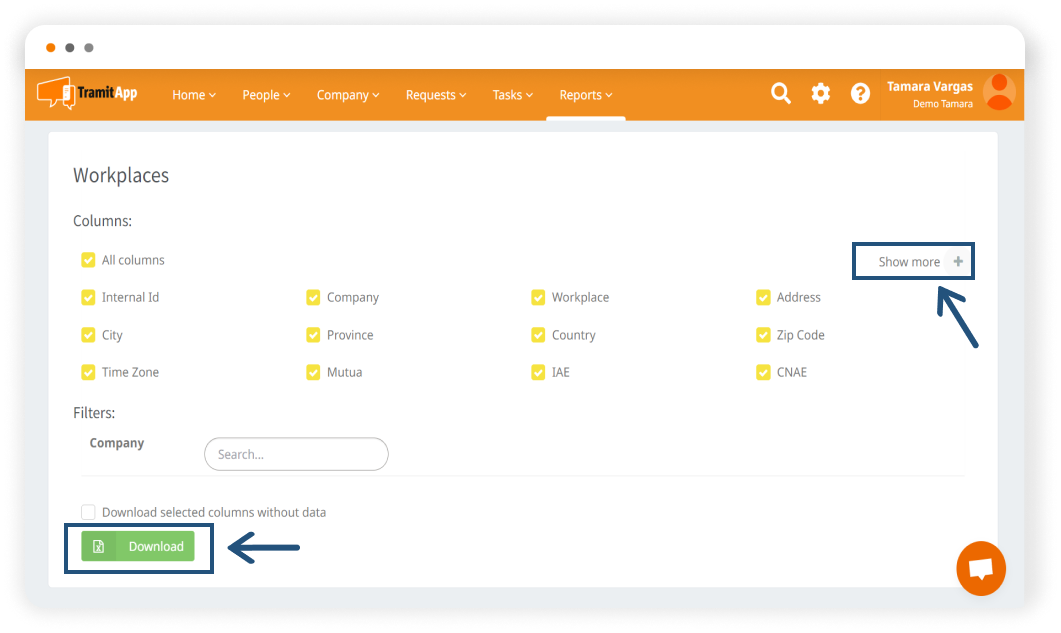Toggle the Internal Id column checkbox
1061x633 pixels.
pos(88,297)
